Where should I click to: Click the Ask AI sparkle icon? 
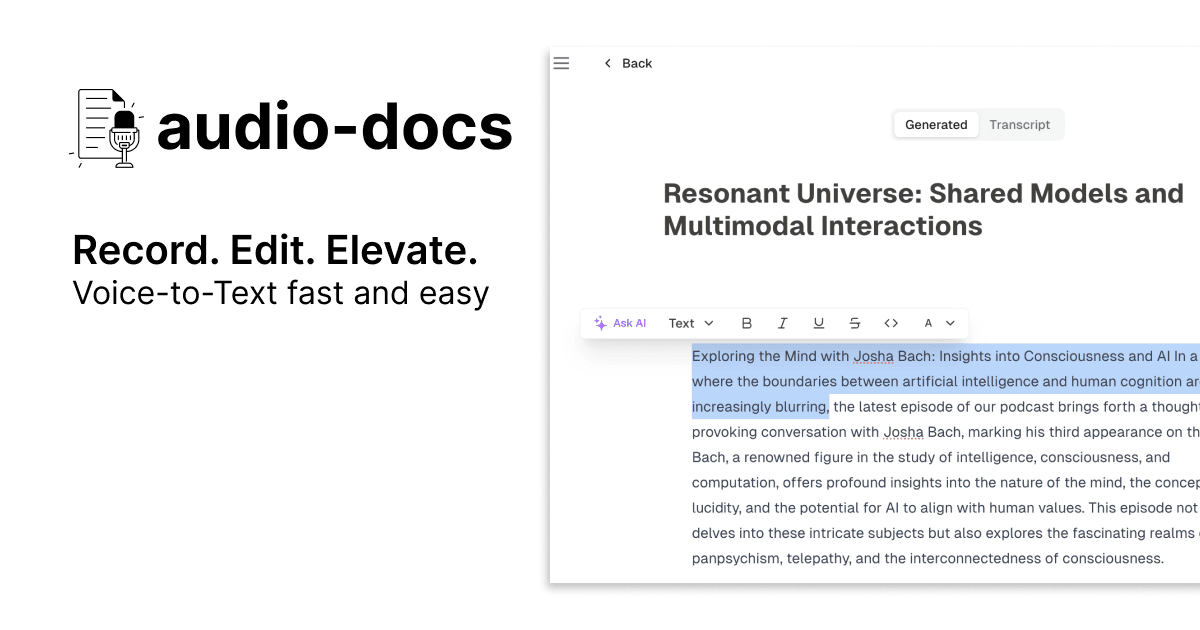[600, 323]
